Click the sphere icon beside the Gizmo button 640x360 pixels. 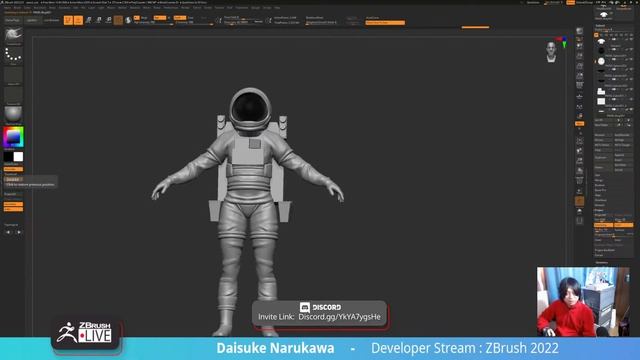coord(128,20)
